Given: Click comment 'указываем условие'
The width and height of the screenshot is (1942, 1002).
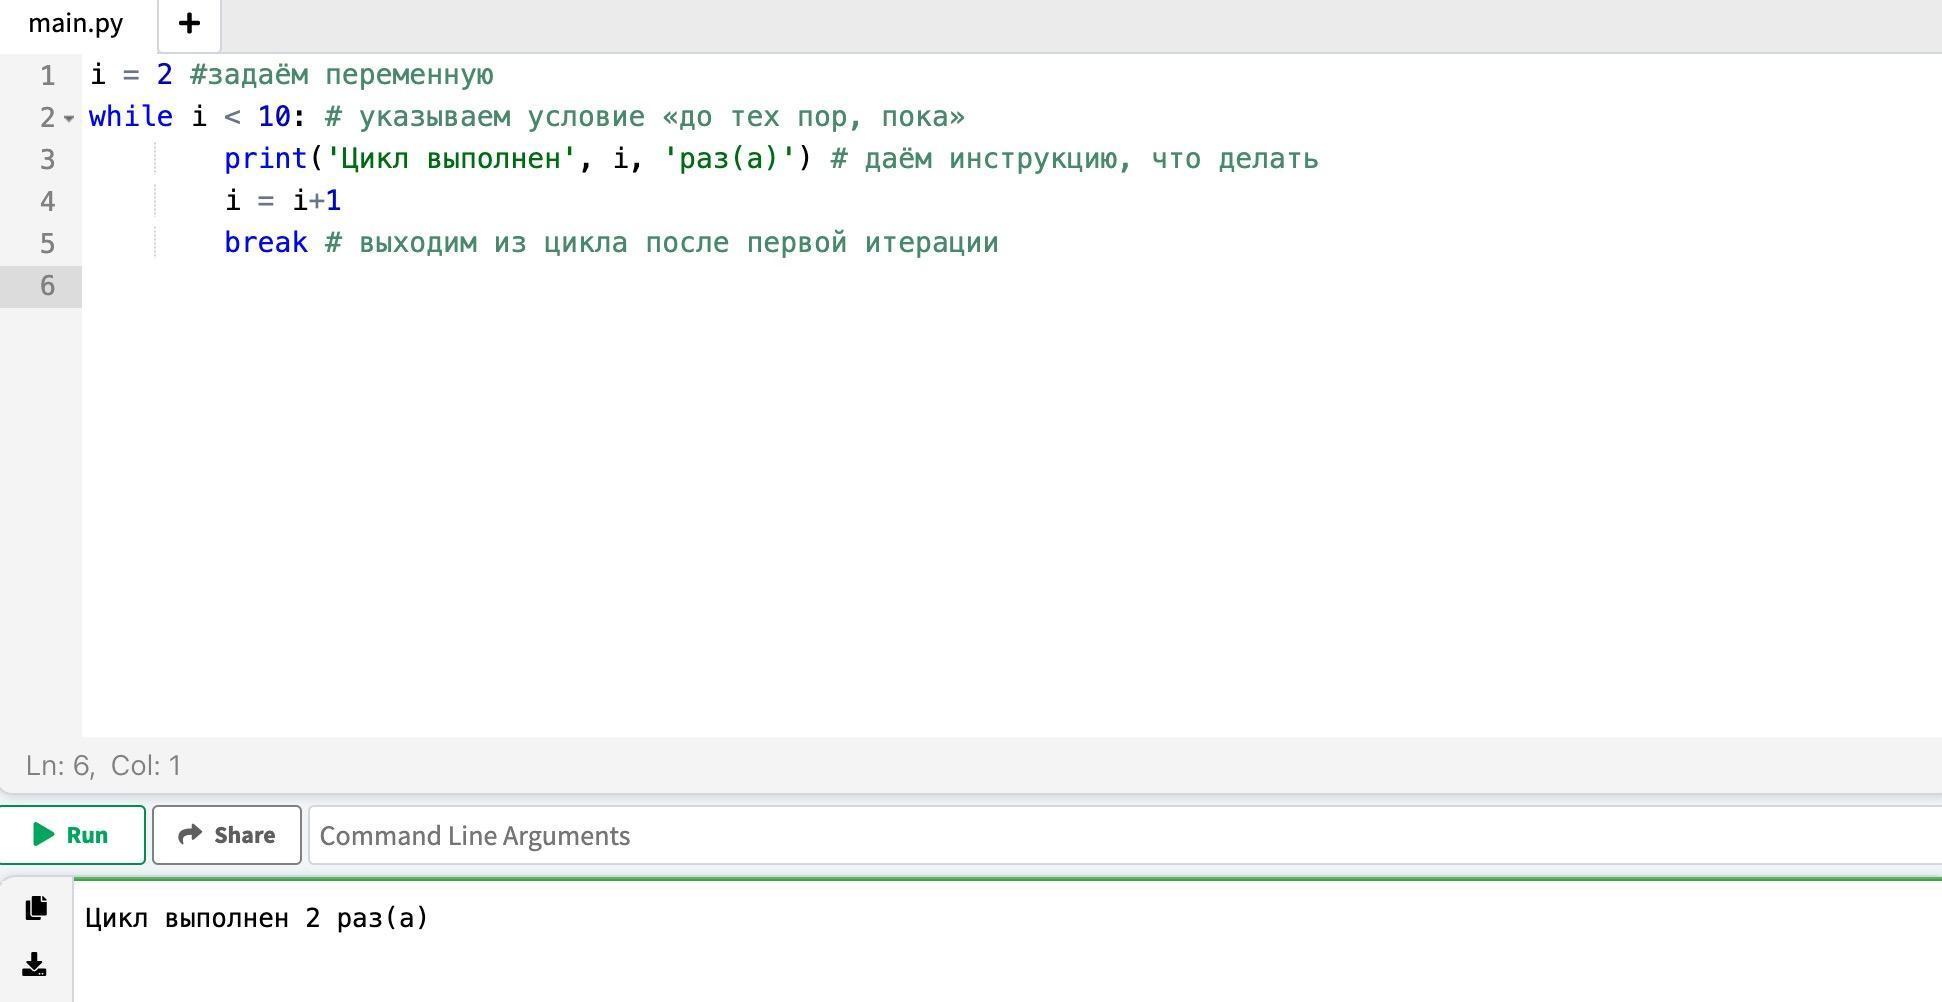Looking at the screenshot, I should 502,117.
